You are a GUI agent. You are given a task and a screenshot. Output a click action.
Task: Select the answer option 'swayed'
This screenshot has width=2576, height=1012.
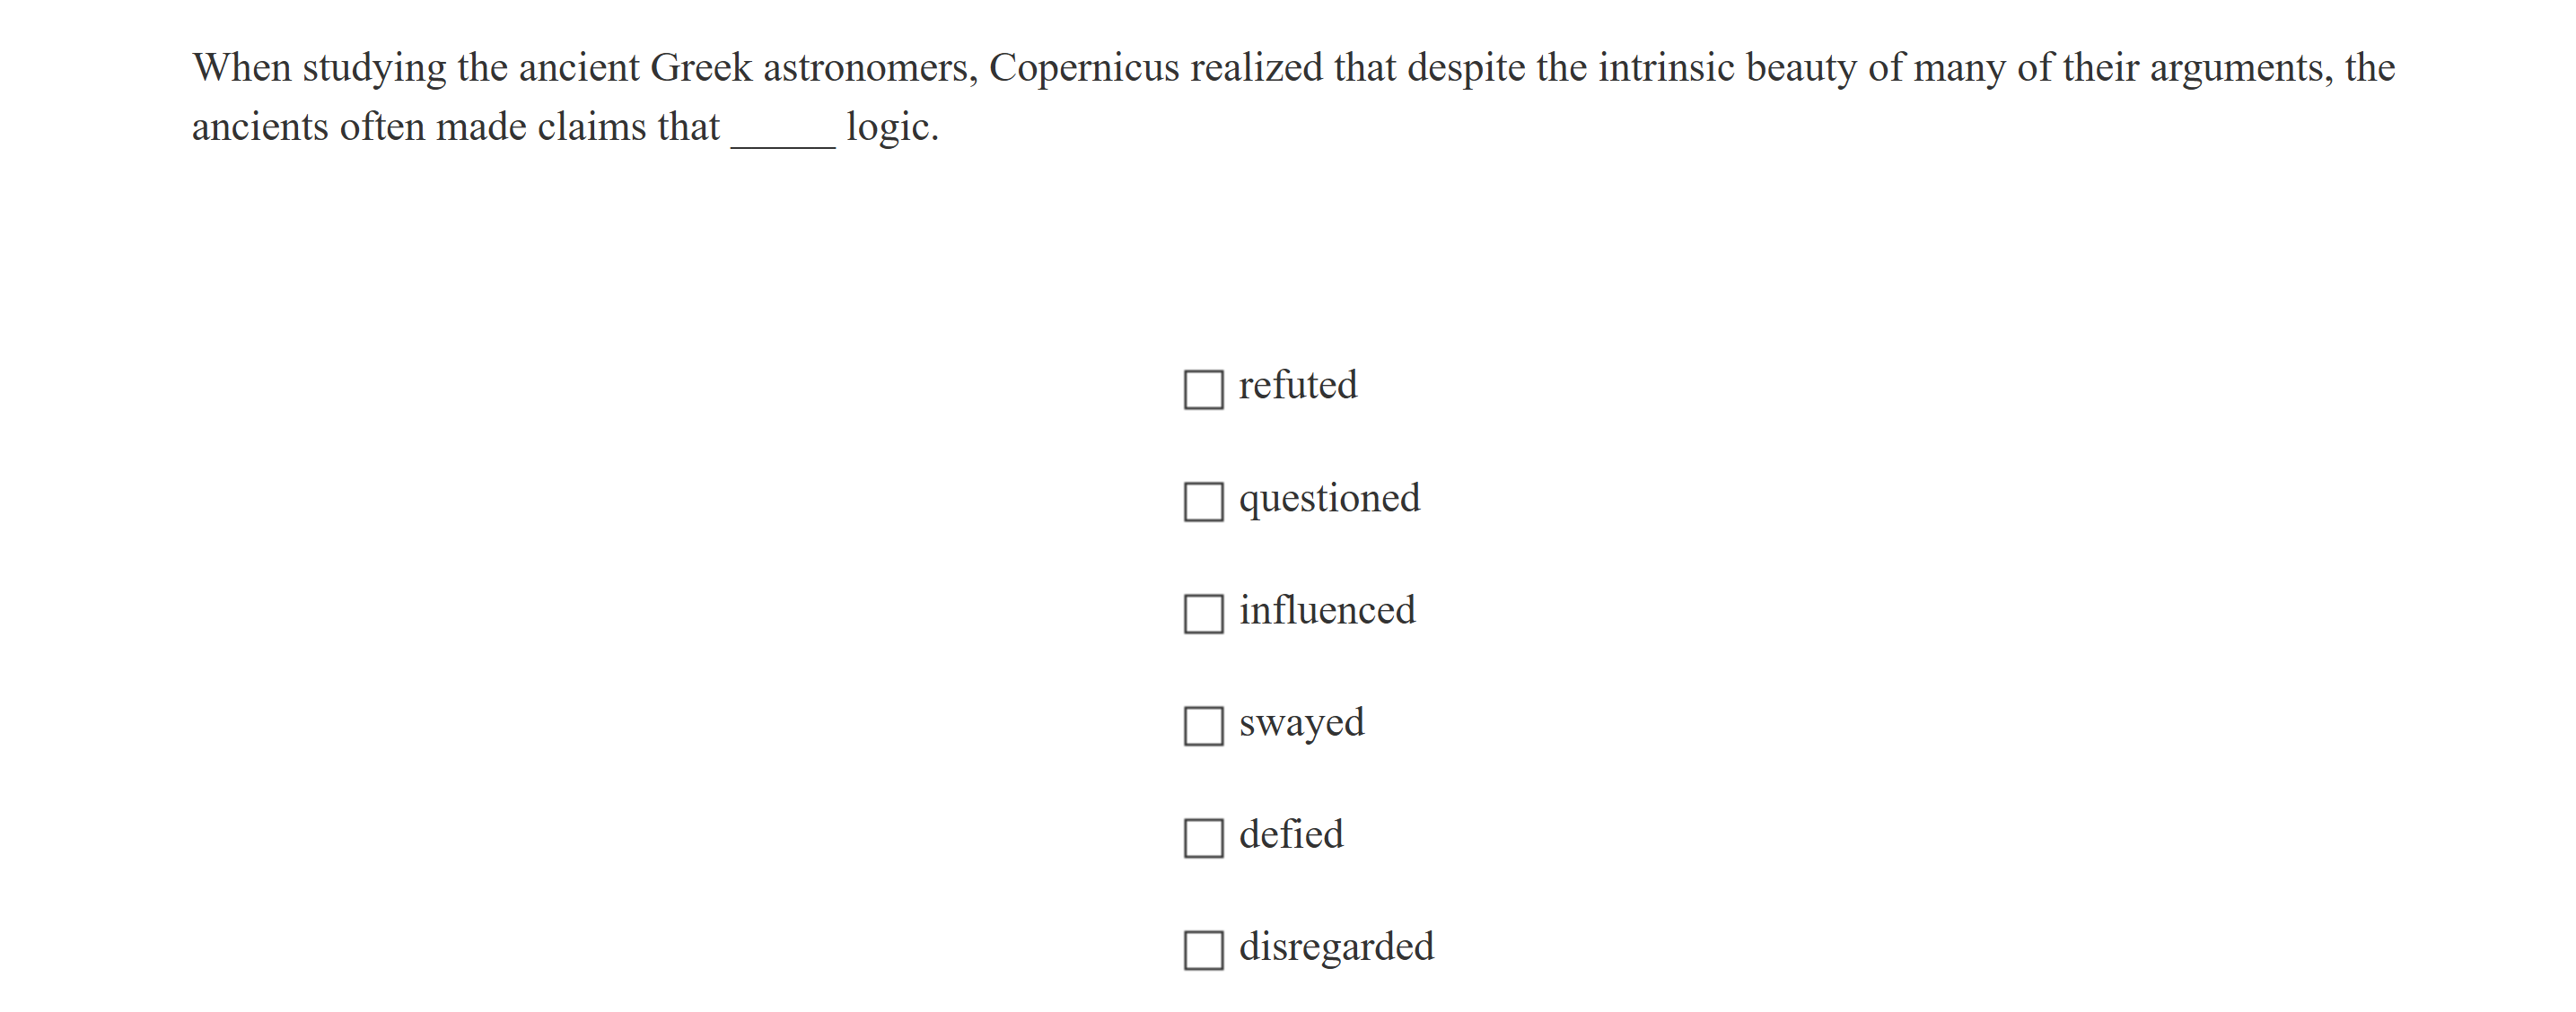(x=1299, y=722)
